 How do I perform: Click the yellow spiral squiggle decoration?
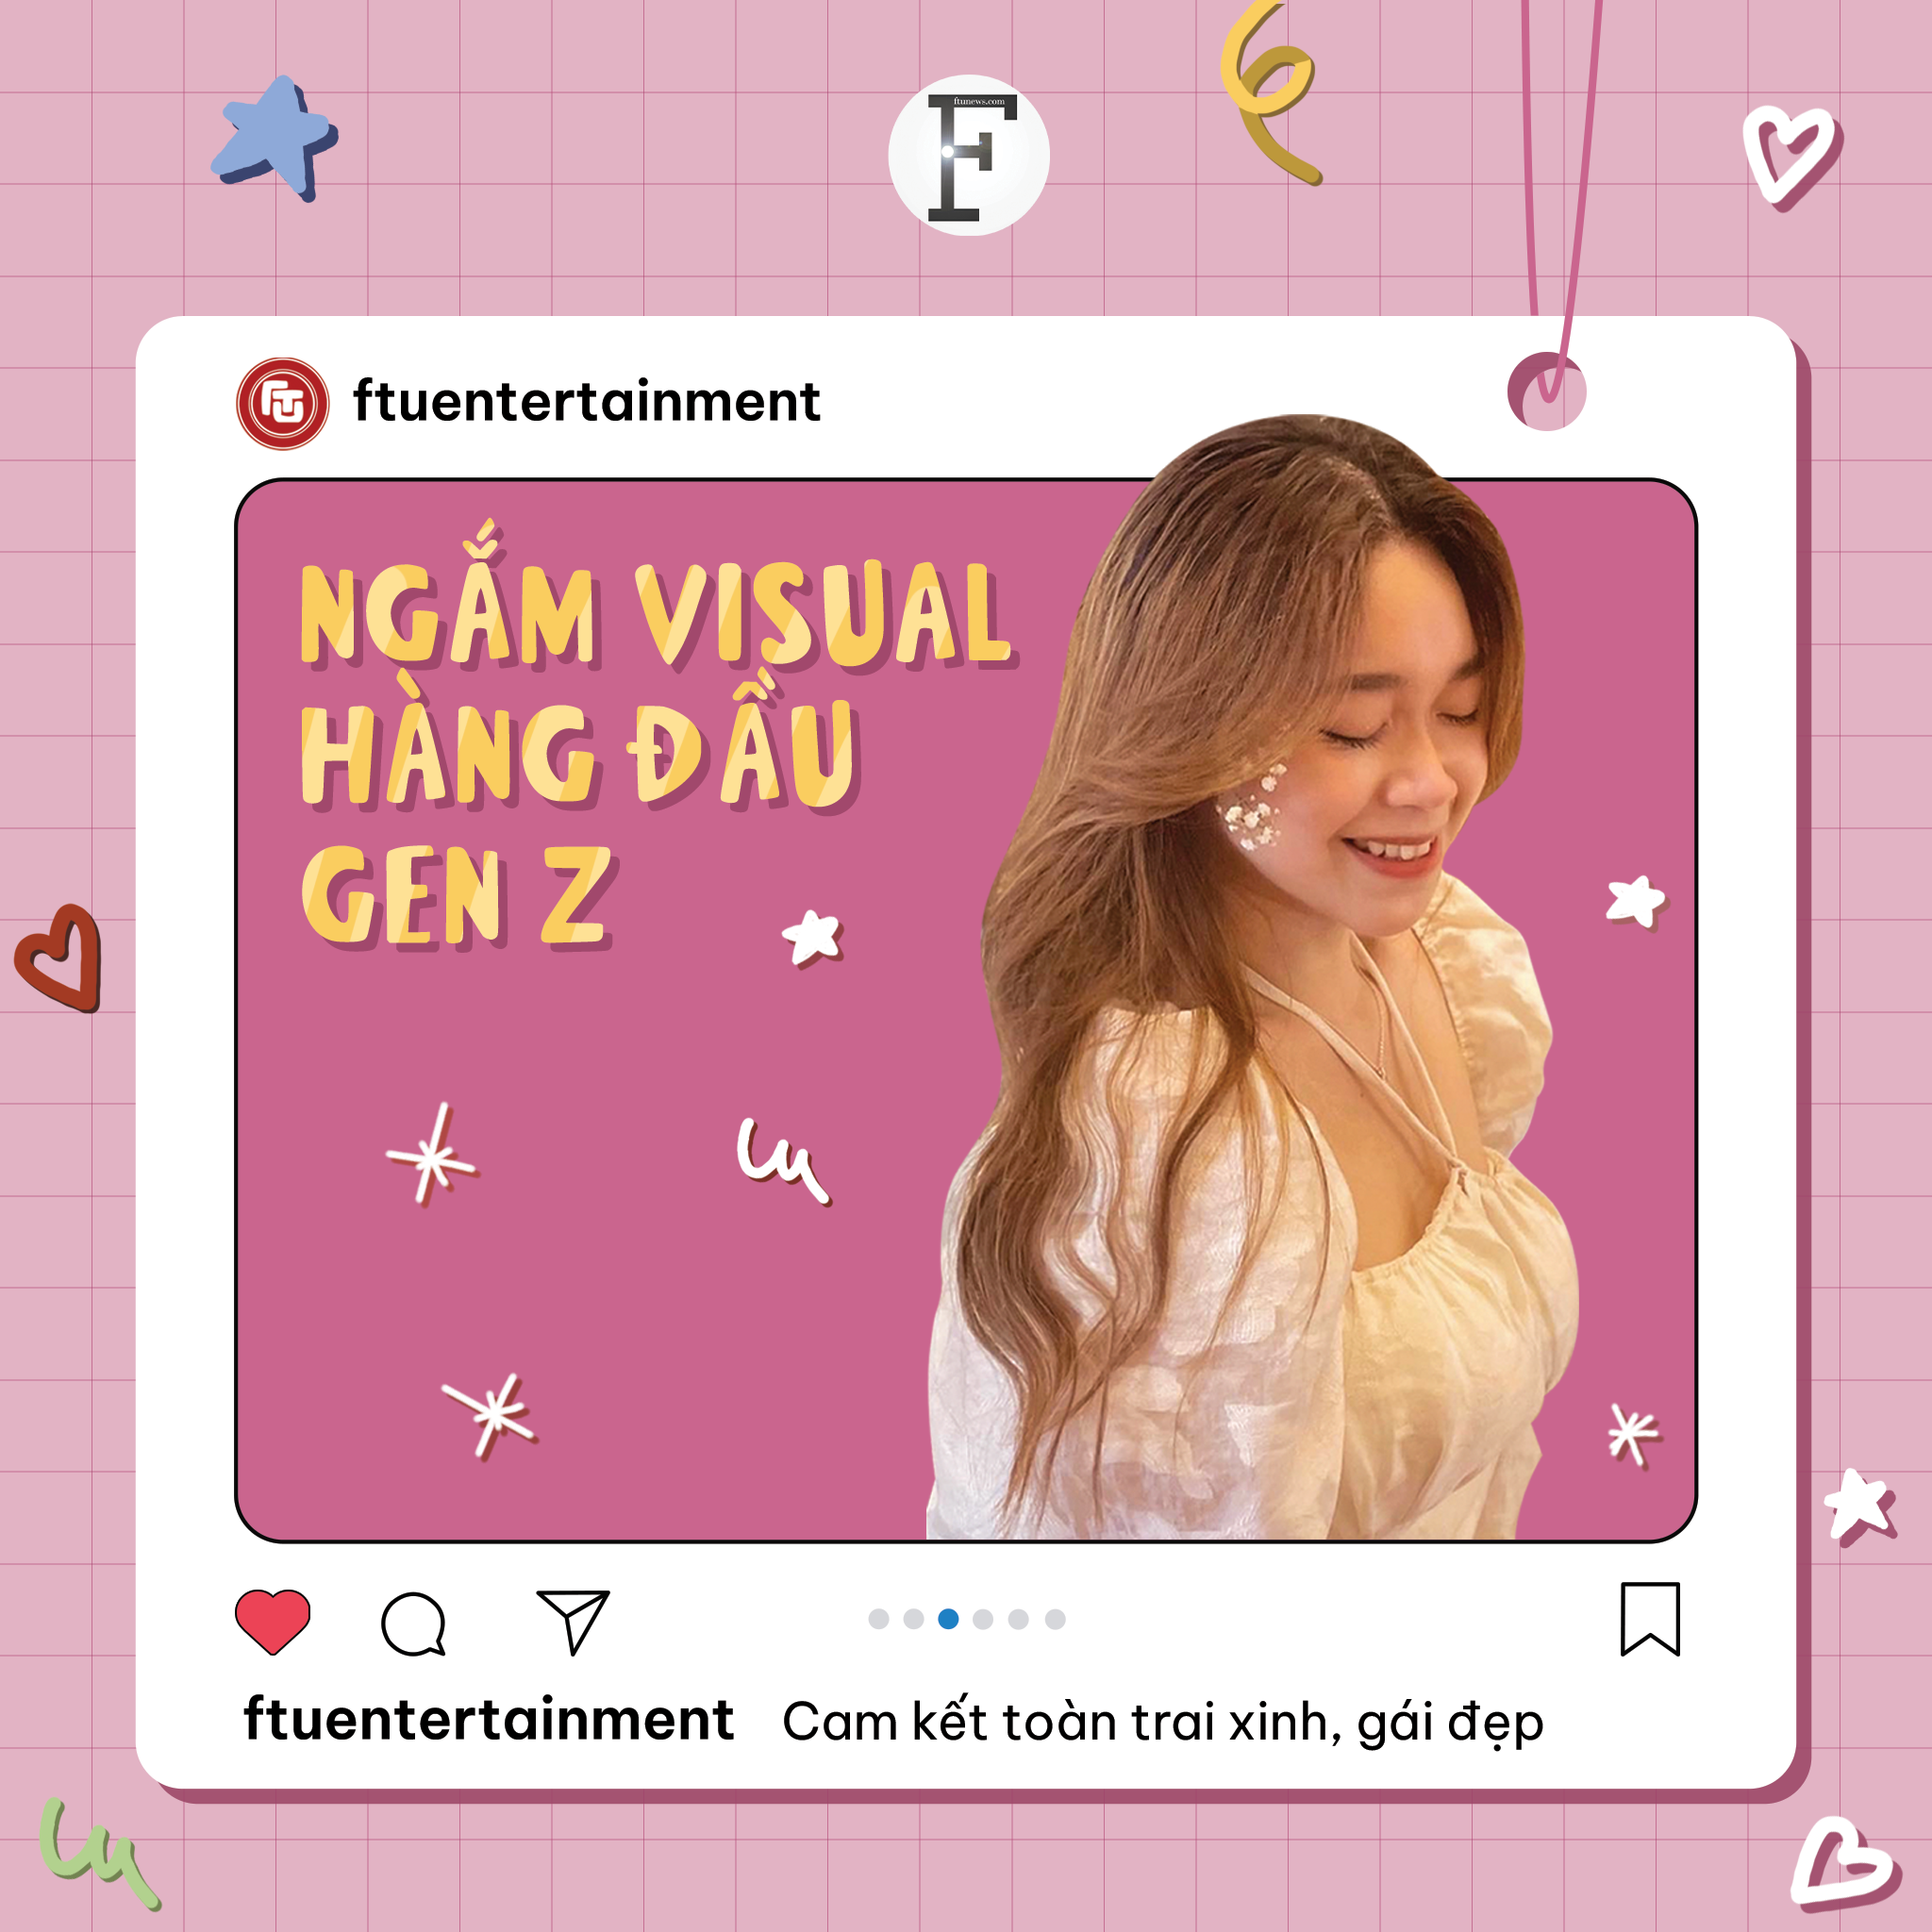coord(1270,92)
